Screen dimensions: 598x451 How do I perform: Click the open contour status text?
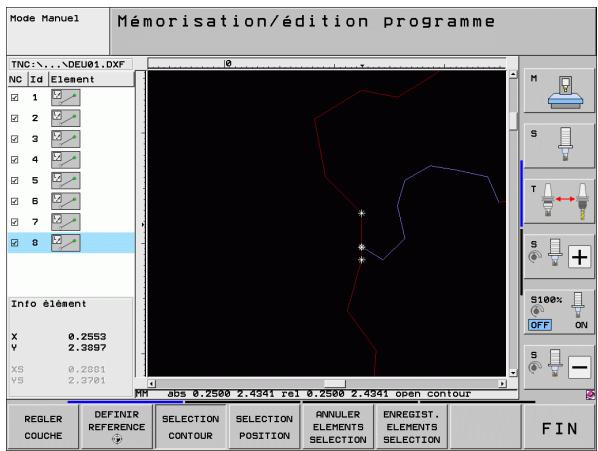pyautogui.click(x=433, y=393)
